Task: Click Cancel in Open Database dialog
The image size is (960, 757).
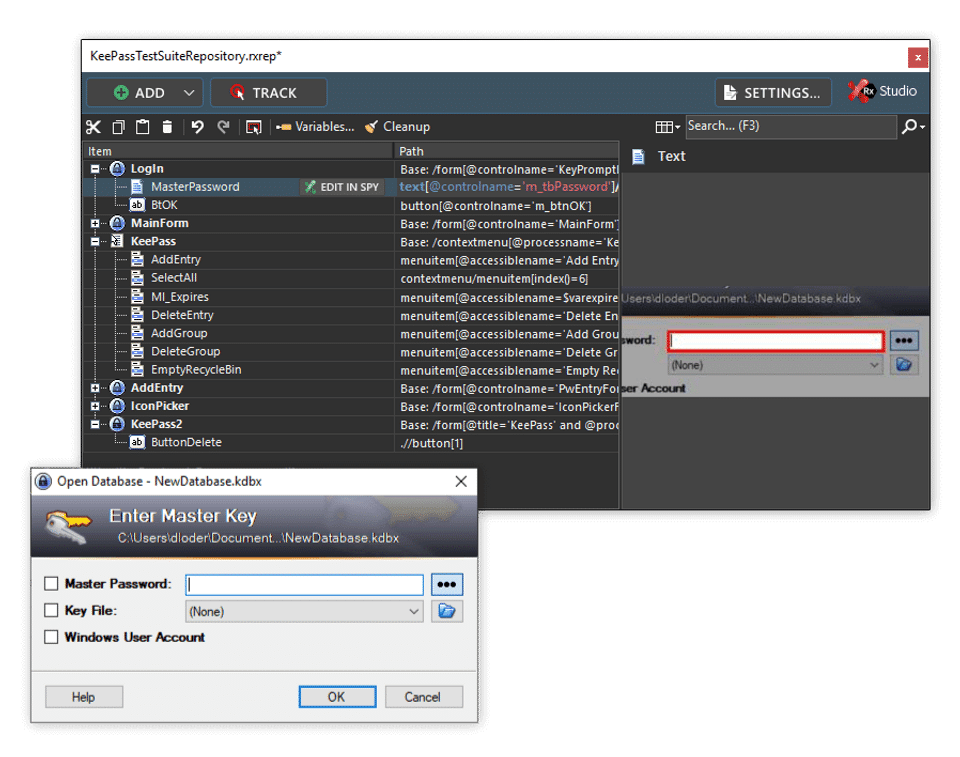Action: [x=423, y=697]
